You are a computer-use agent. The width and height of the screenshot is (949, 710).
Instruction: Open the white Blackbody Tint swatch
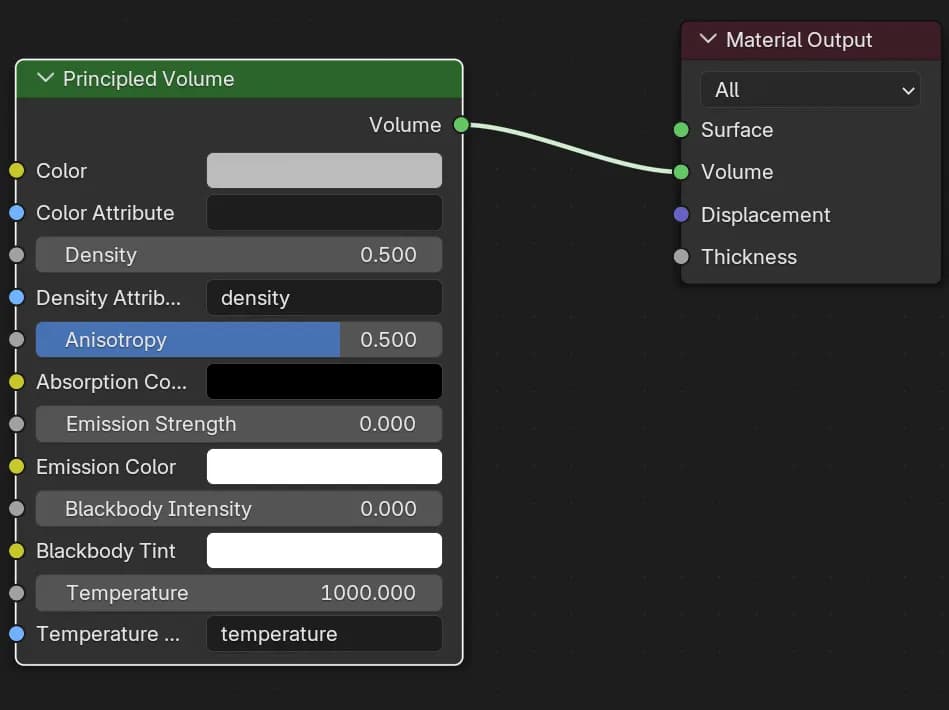pyautogui.click(x=324, y=551)
